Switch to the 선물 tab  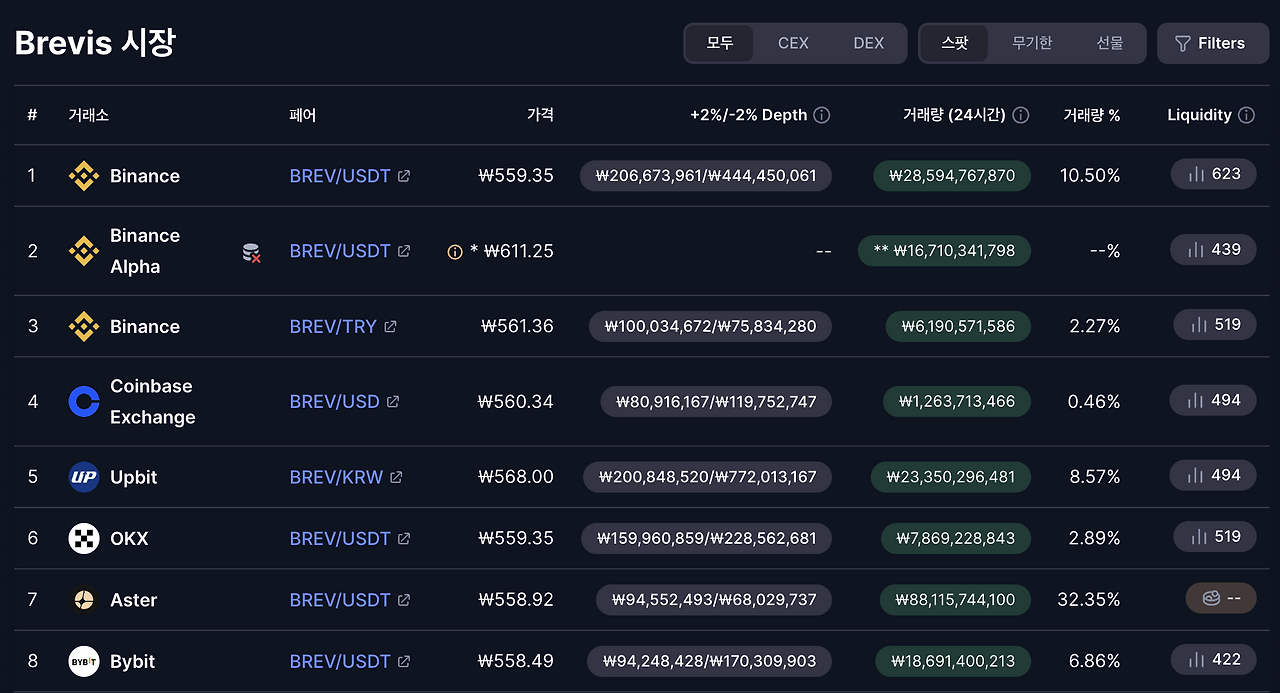pos(1109,43)
